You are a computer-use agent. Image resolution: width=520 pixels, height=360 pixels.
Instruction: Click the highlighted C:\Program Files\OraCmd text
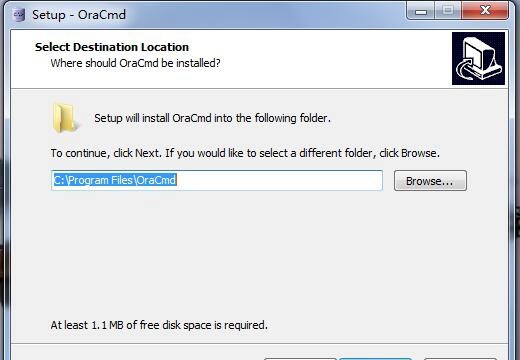[115, 180]
